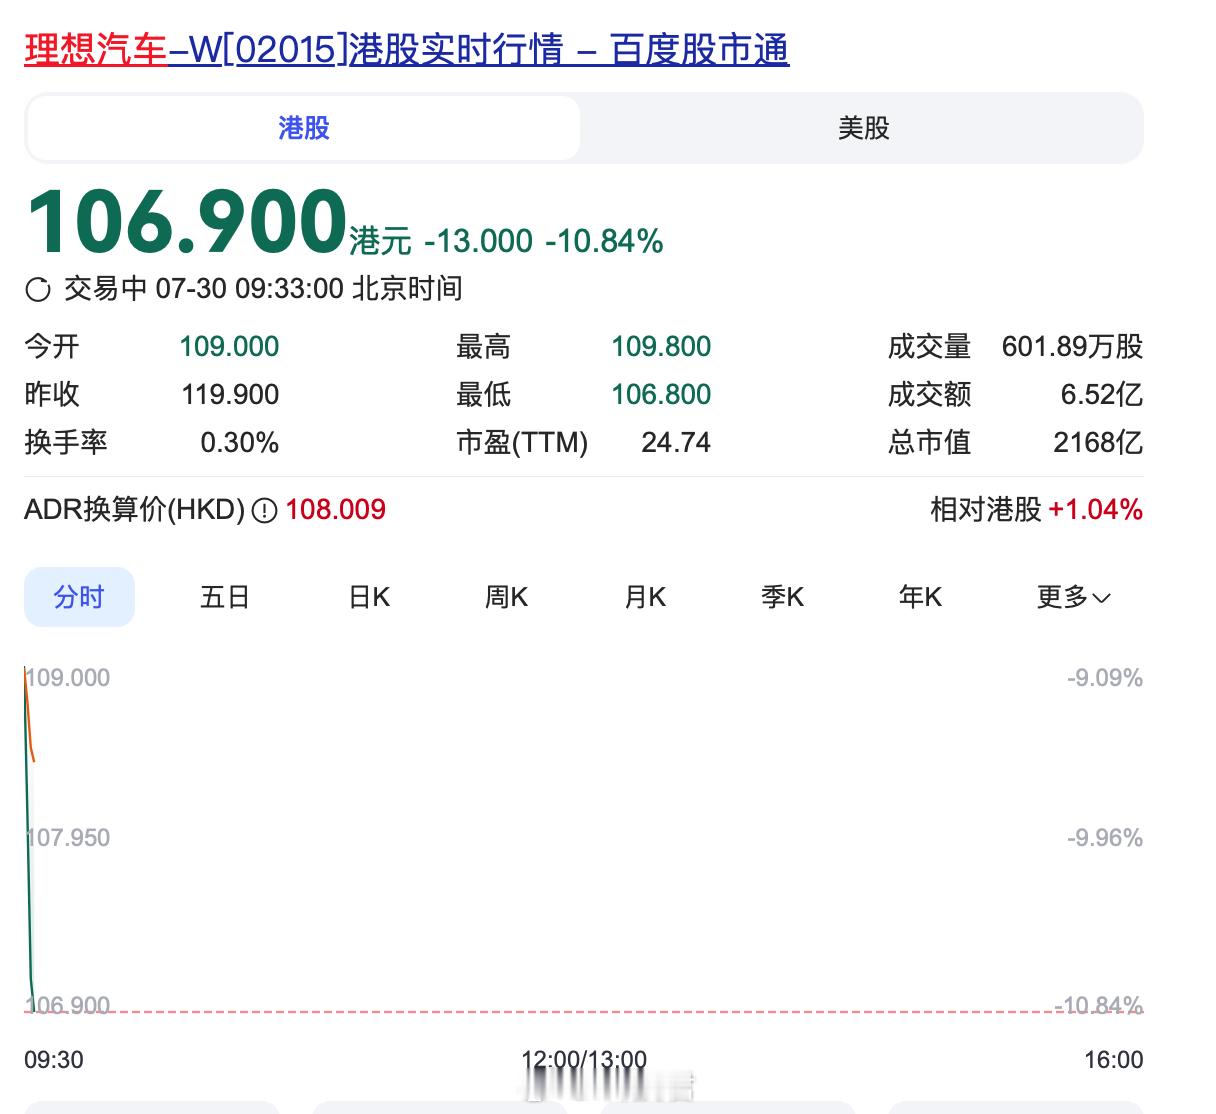Select the 日K chart tab

point(369,597)
